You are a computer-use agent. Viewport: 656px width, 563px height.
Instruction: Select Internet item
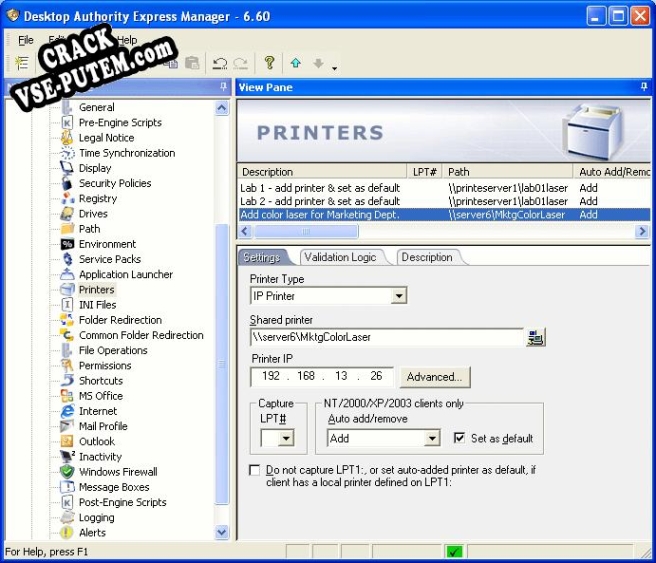(x=98, y=411)
